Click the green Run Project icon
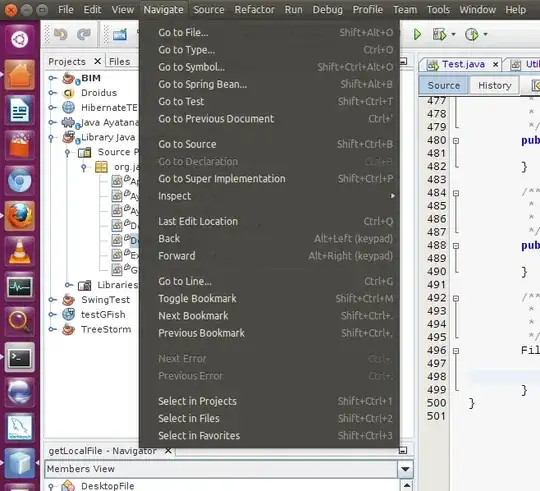Viewport: 540px width, 491px height. (417, 34)
